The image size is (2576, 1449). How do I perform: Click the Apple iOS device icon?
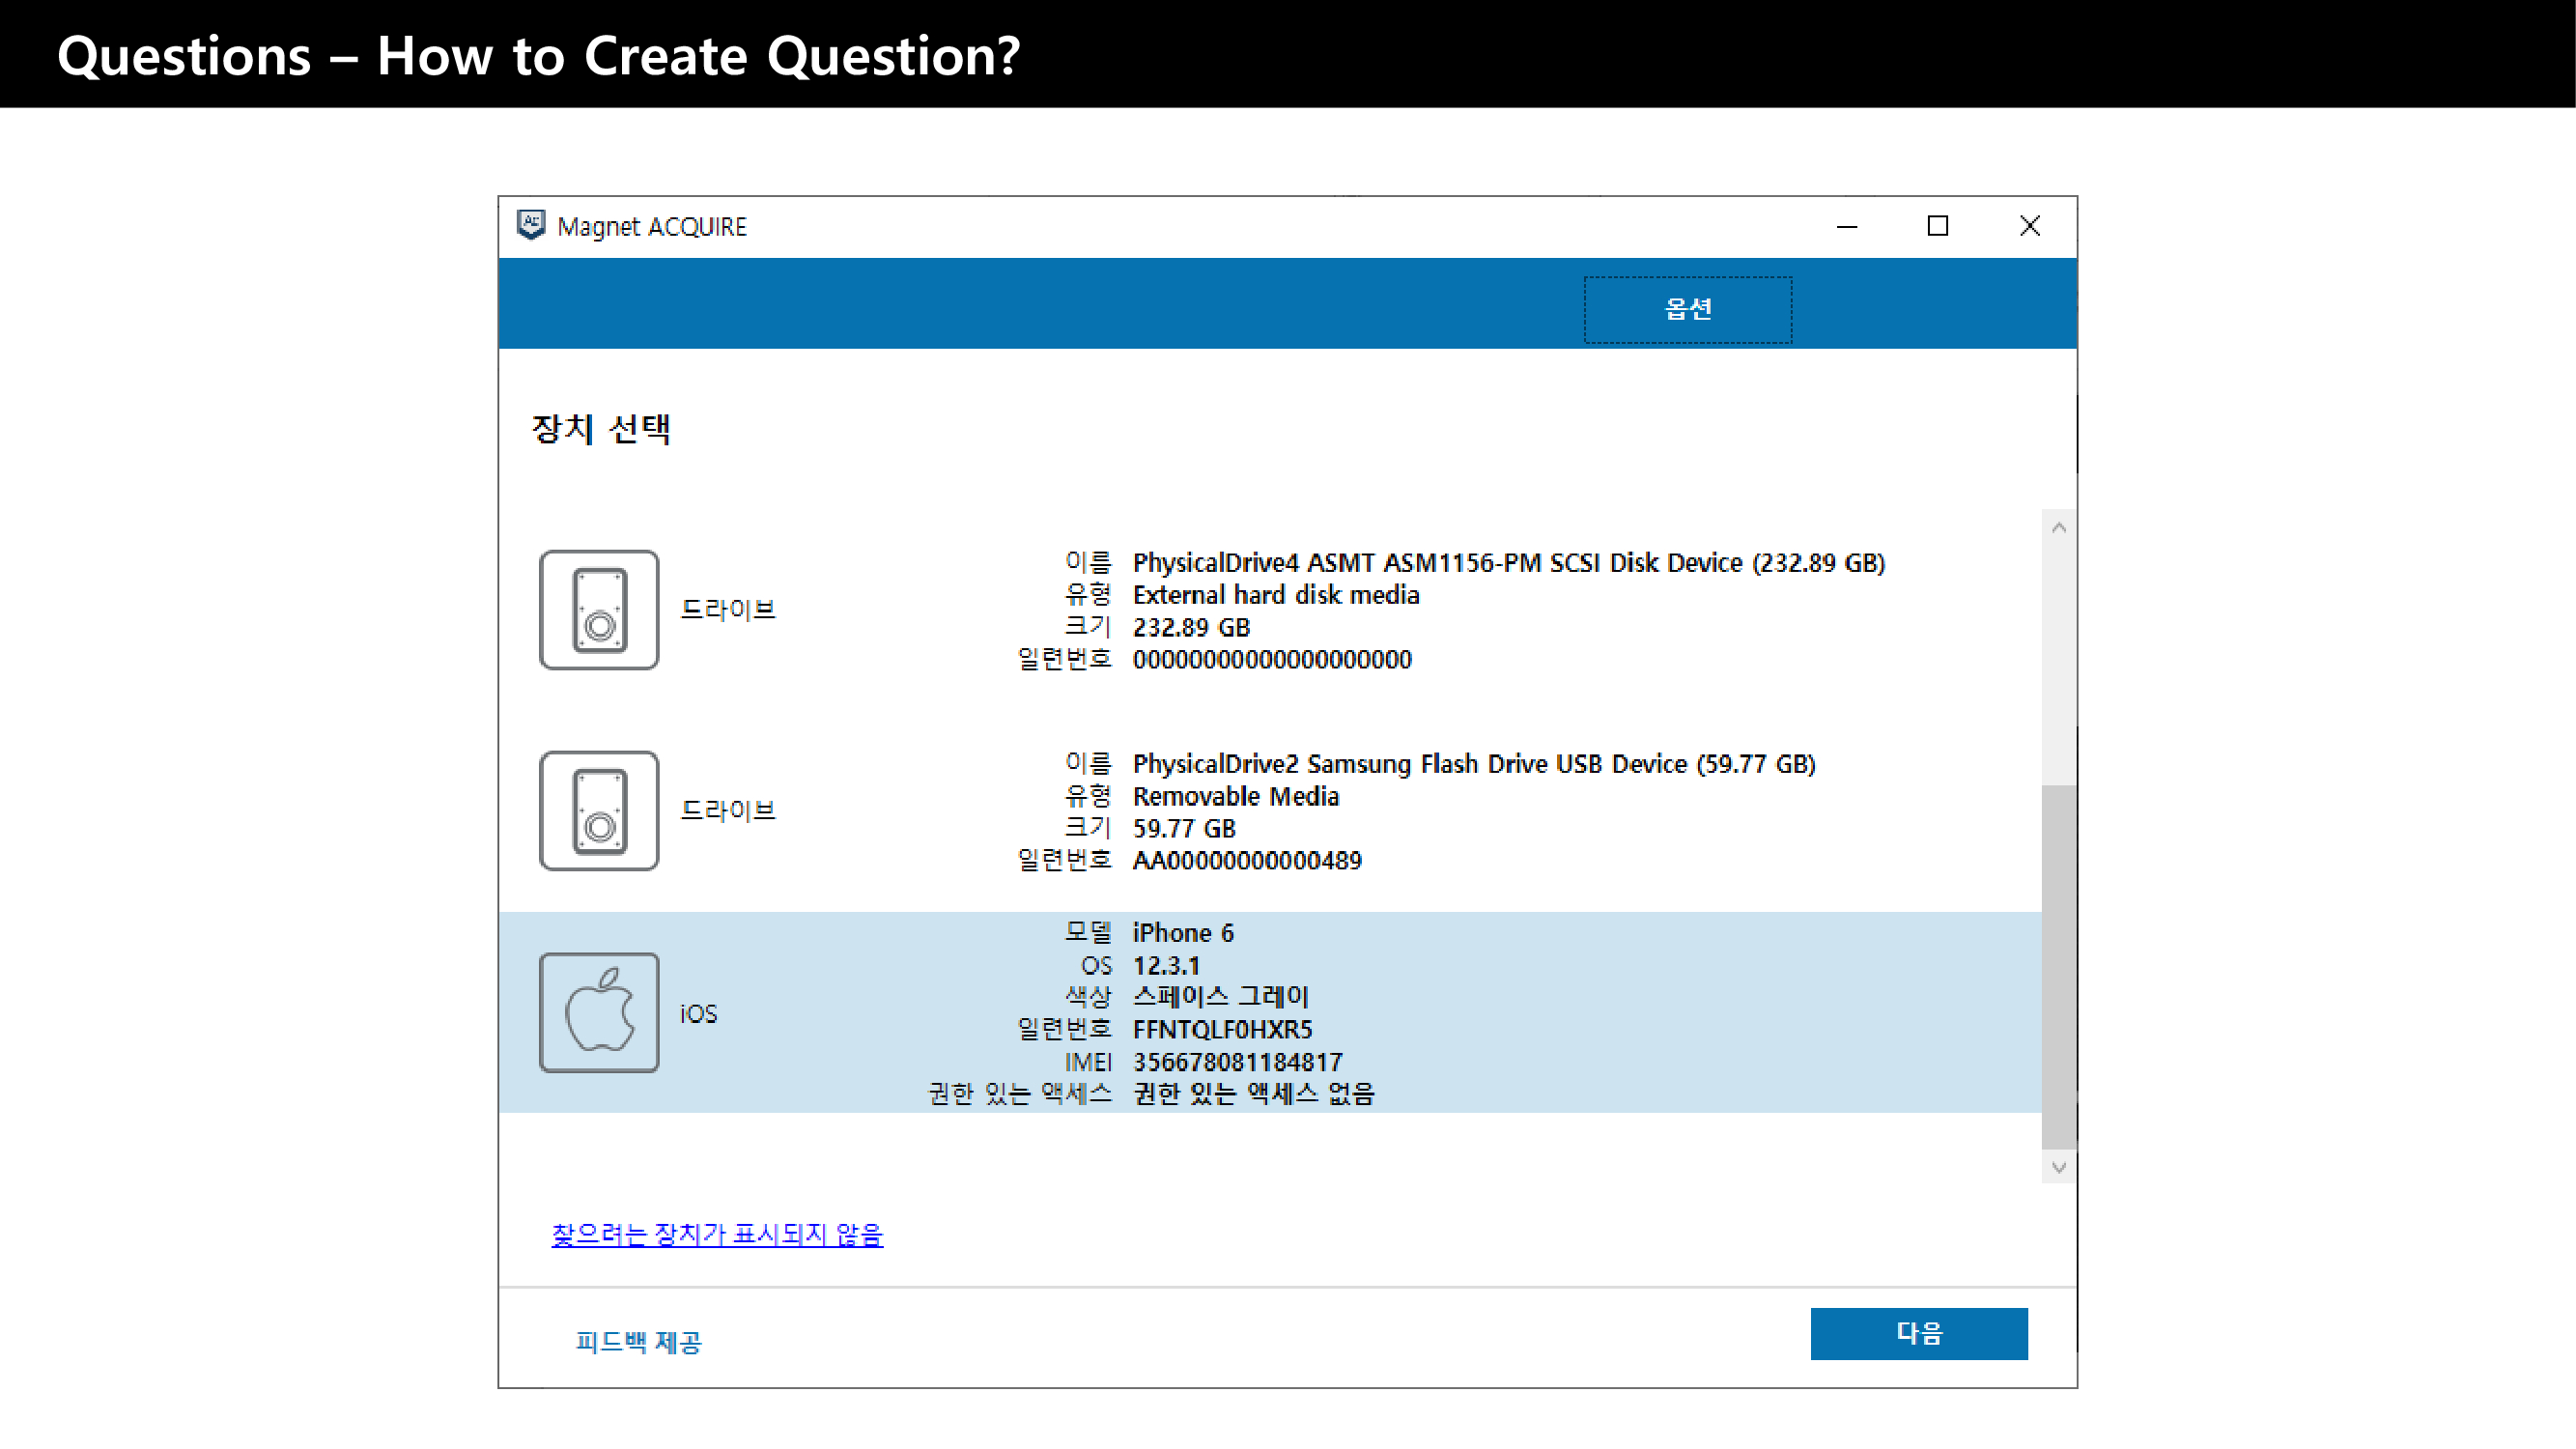[598, 1012]
